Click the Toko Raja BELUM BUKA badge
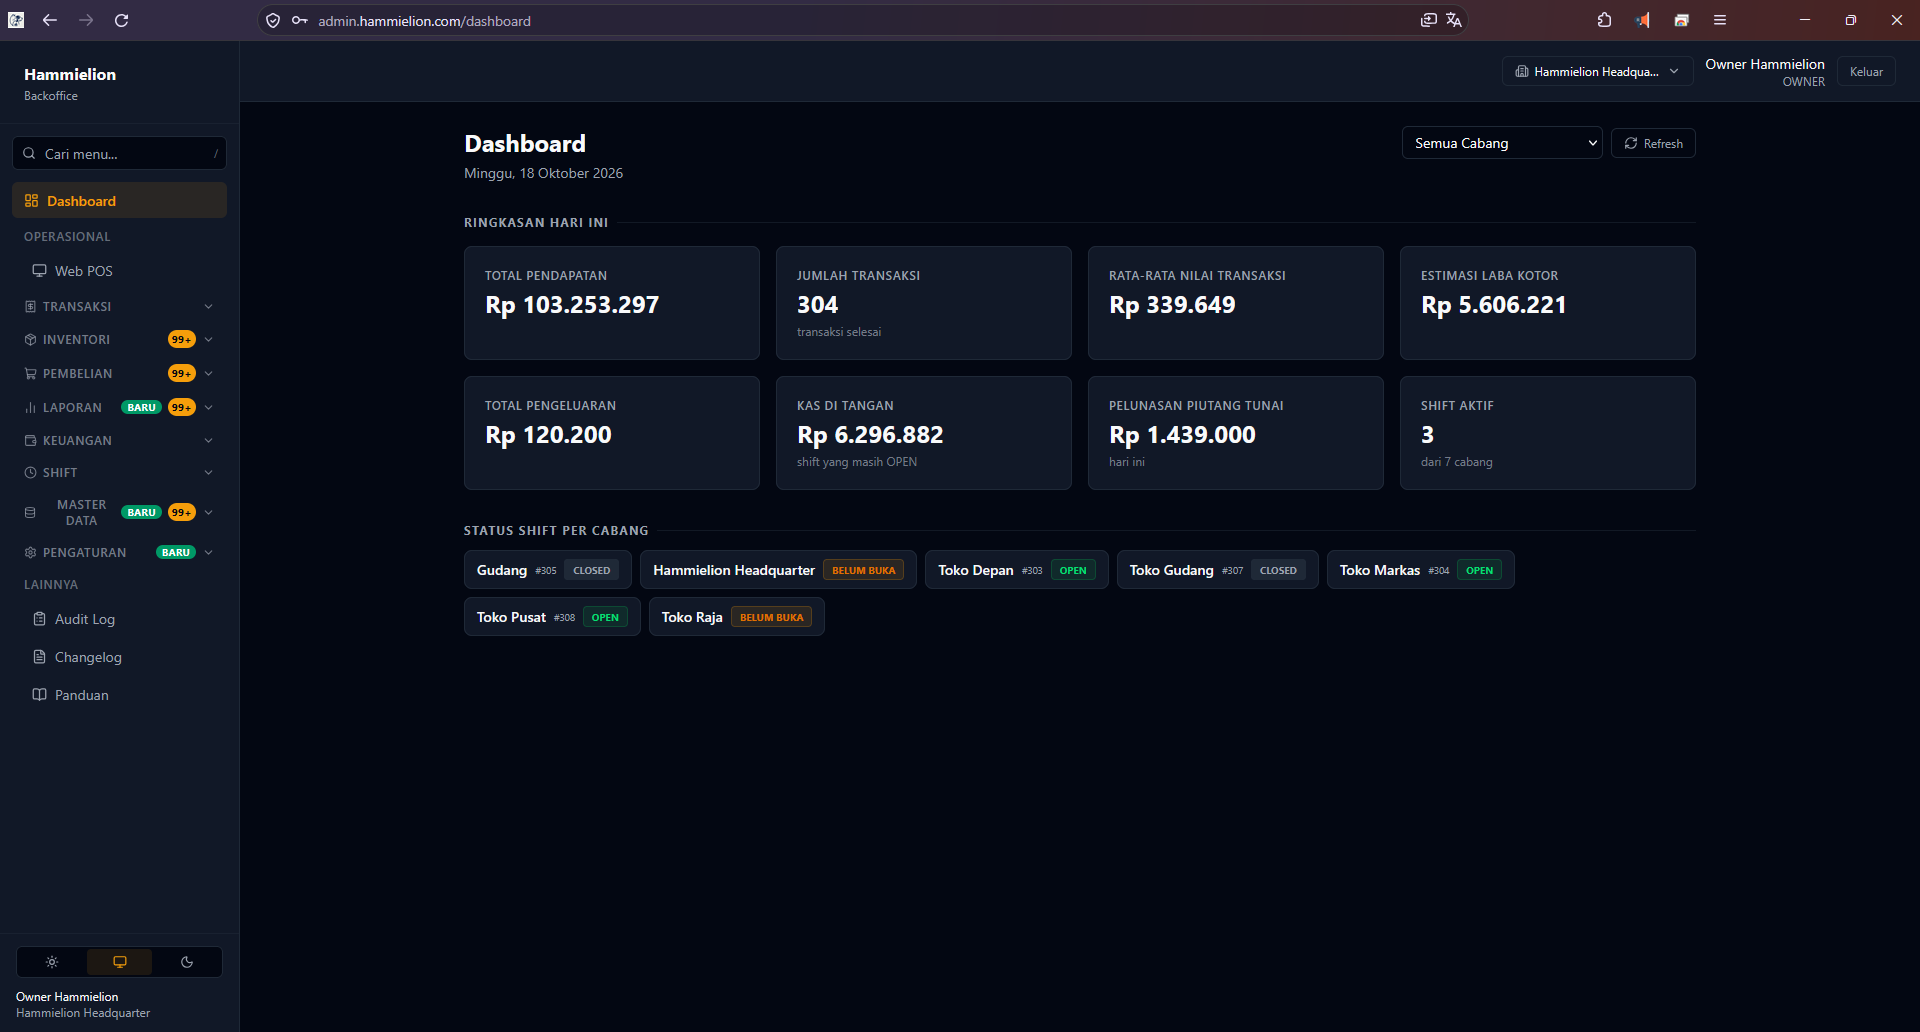The image size is (1920, 1032). pos(771,617)
